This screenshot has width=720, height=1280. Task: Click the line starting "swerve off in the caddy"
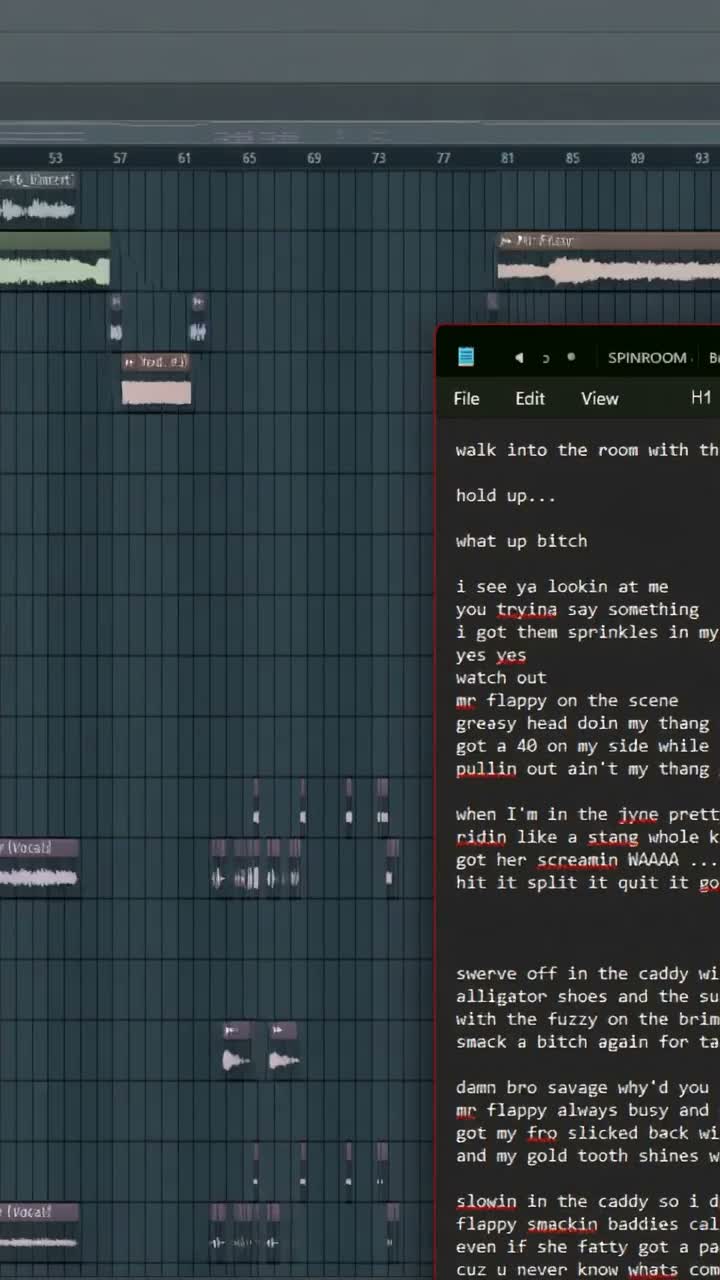tap(587, 973)
